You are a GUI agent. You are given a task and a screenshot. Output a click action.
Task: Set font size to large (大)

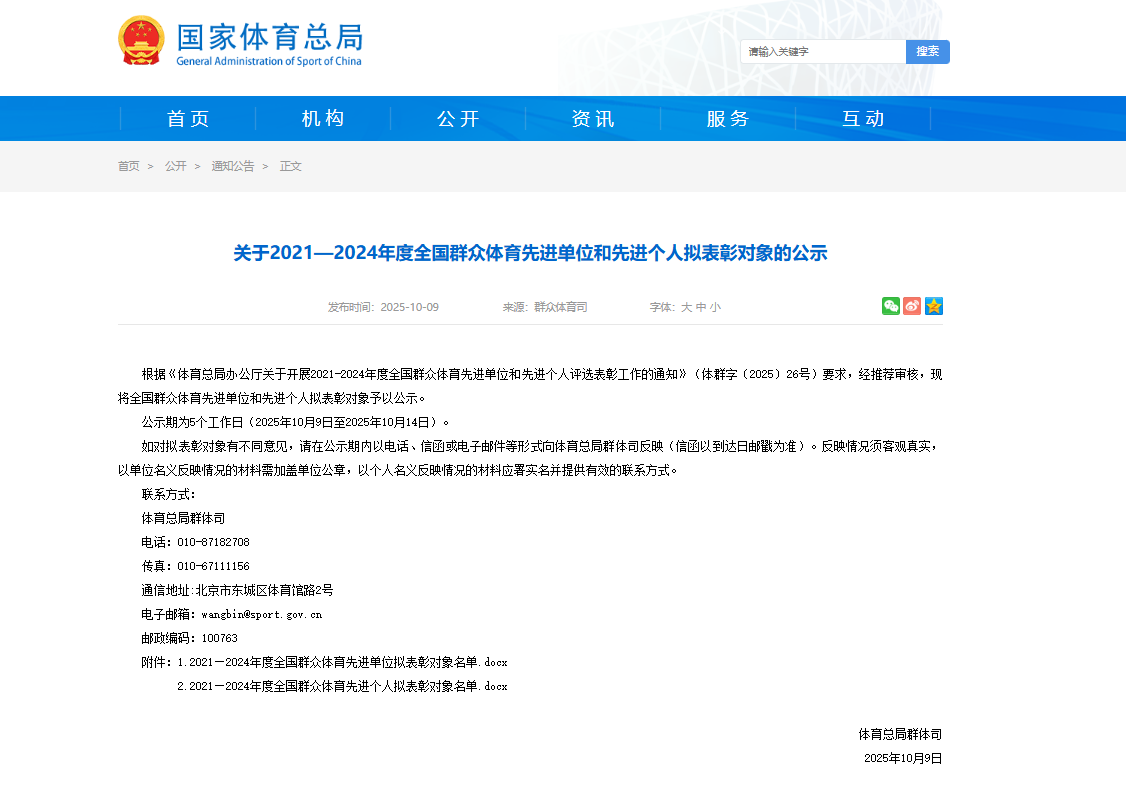(x=686, y=308)
